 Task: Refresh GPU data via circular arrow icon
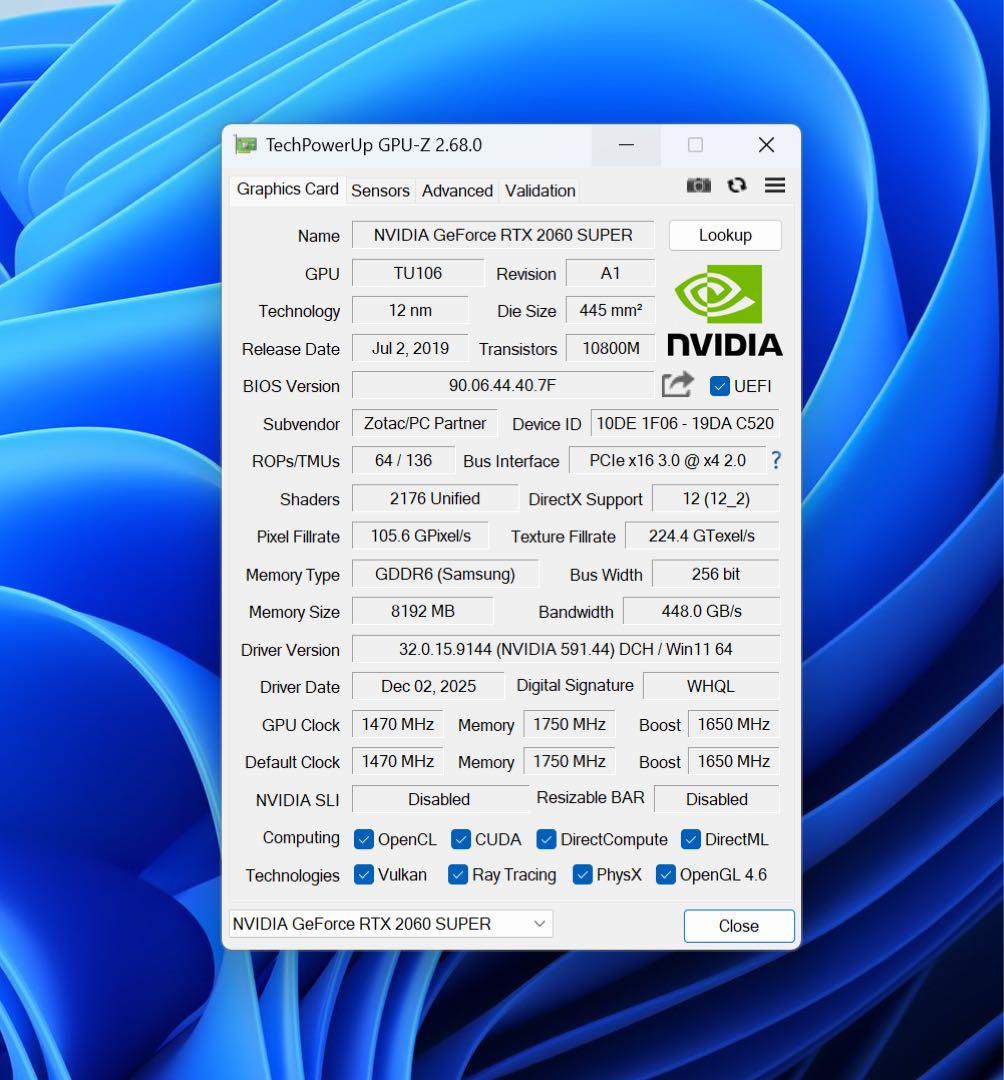pos(737,185)
